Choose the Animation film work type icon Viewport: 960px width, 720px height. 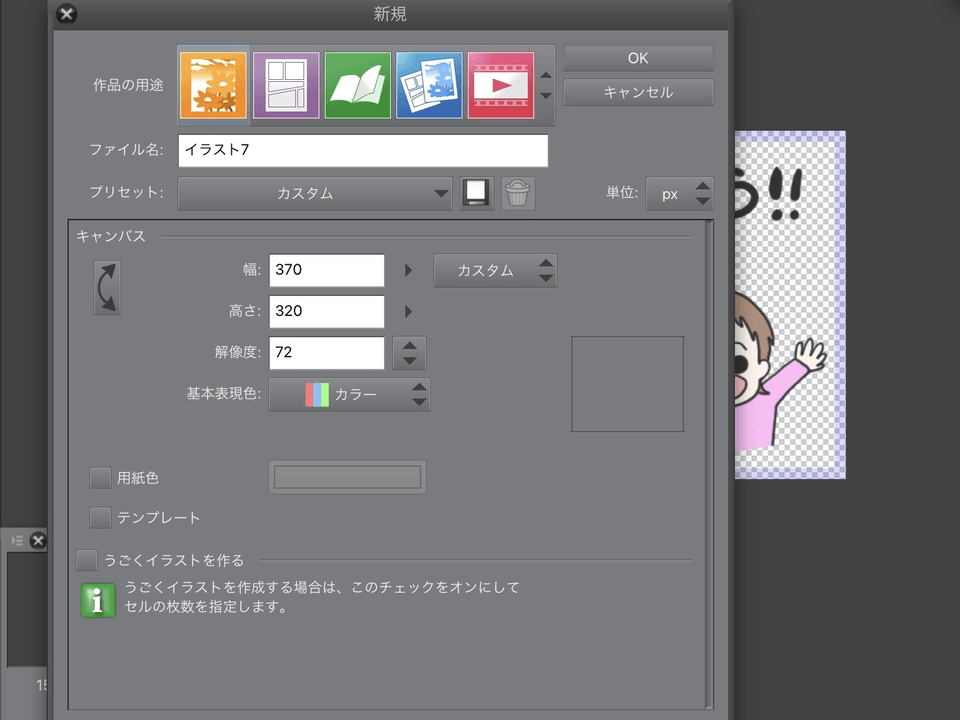501,85
